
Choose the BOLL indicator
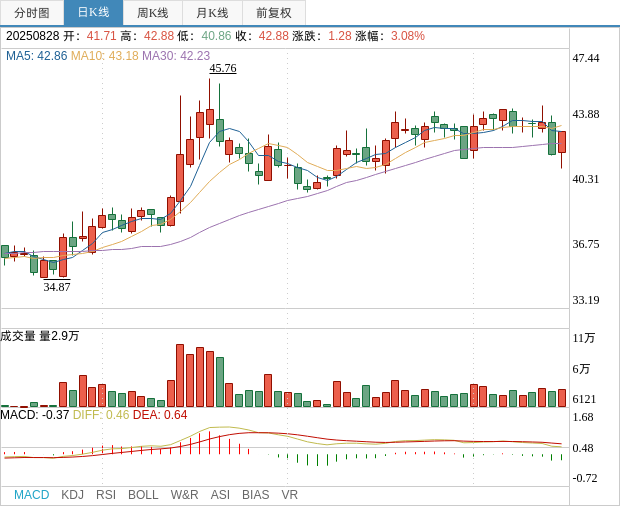[143, 495]
